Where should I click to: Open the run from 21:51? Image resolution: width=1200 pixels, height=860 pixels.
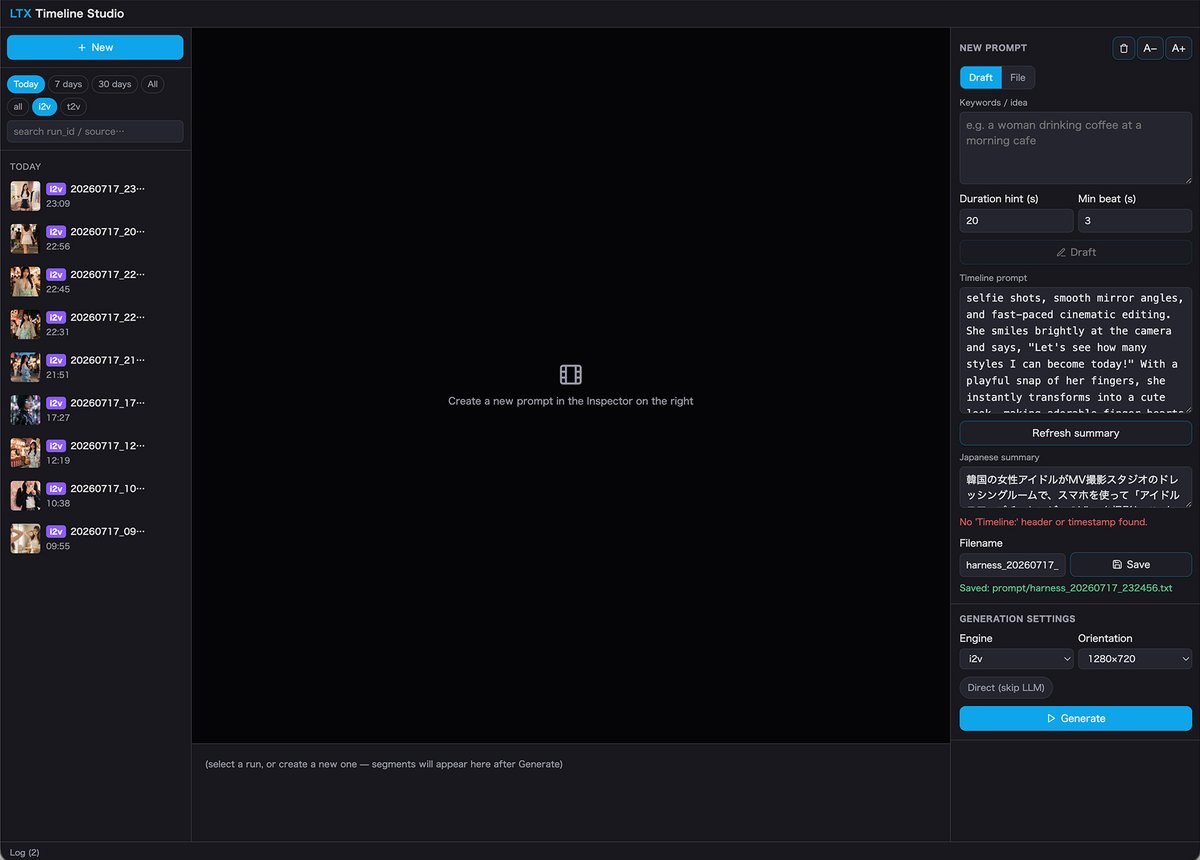click(x=95, y=367)
